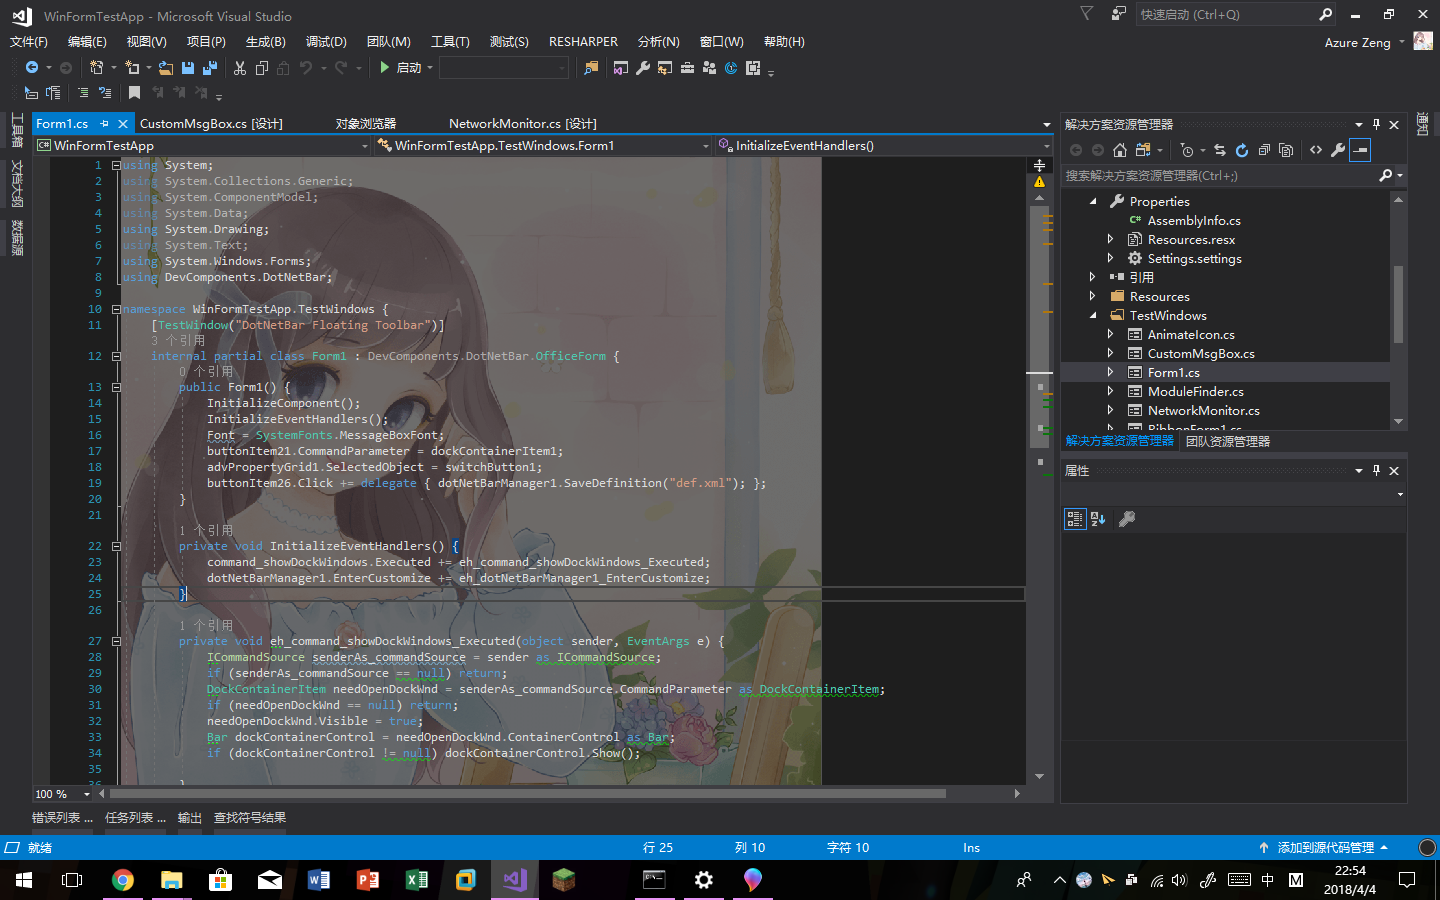Open the RESHARPER menu
The height and width of the screenshot is (900, 1440).
click(x=583, y=42)
